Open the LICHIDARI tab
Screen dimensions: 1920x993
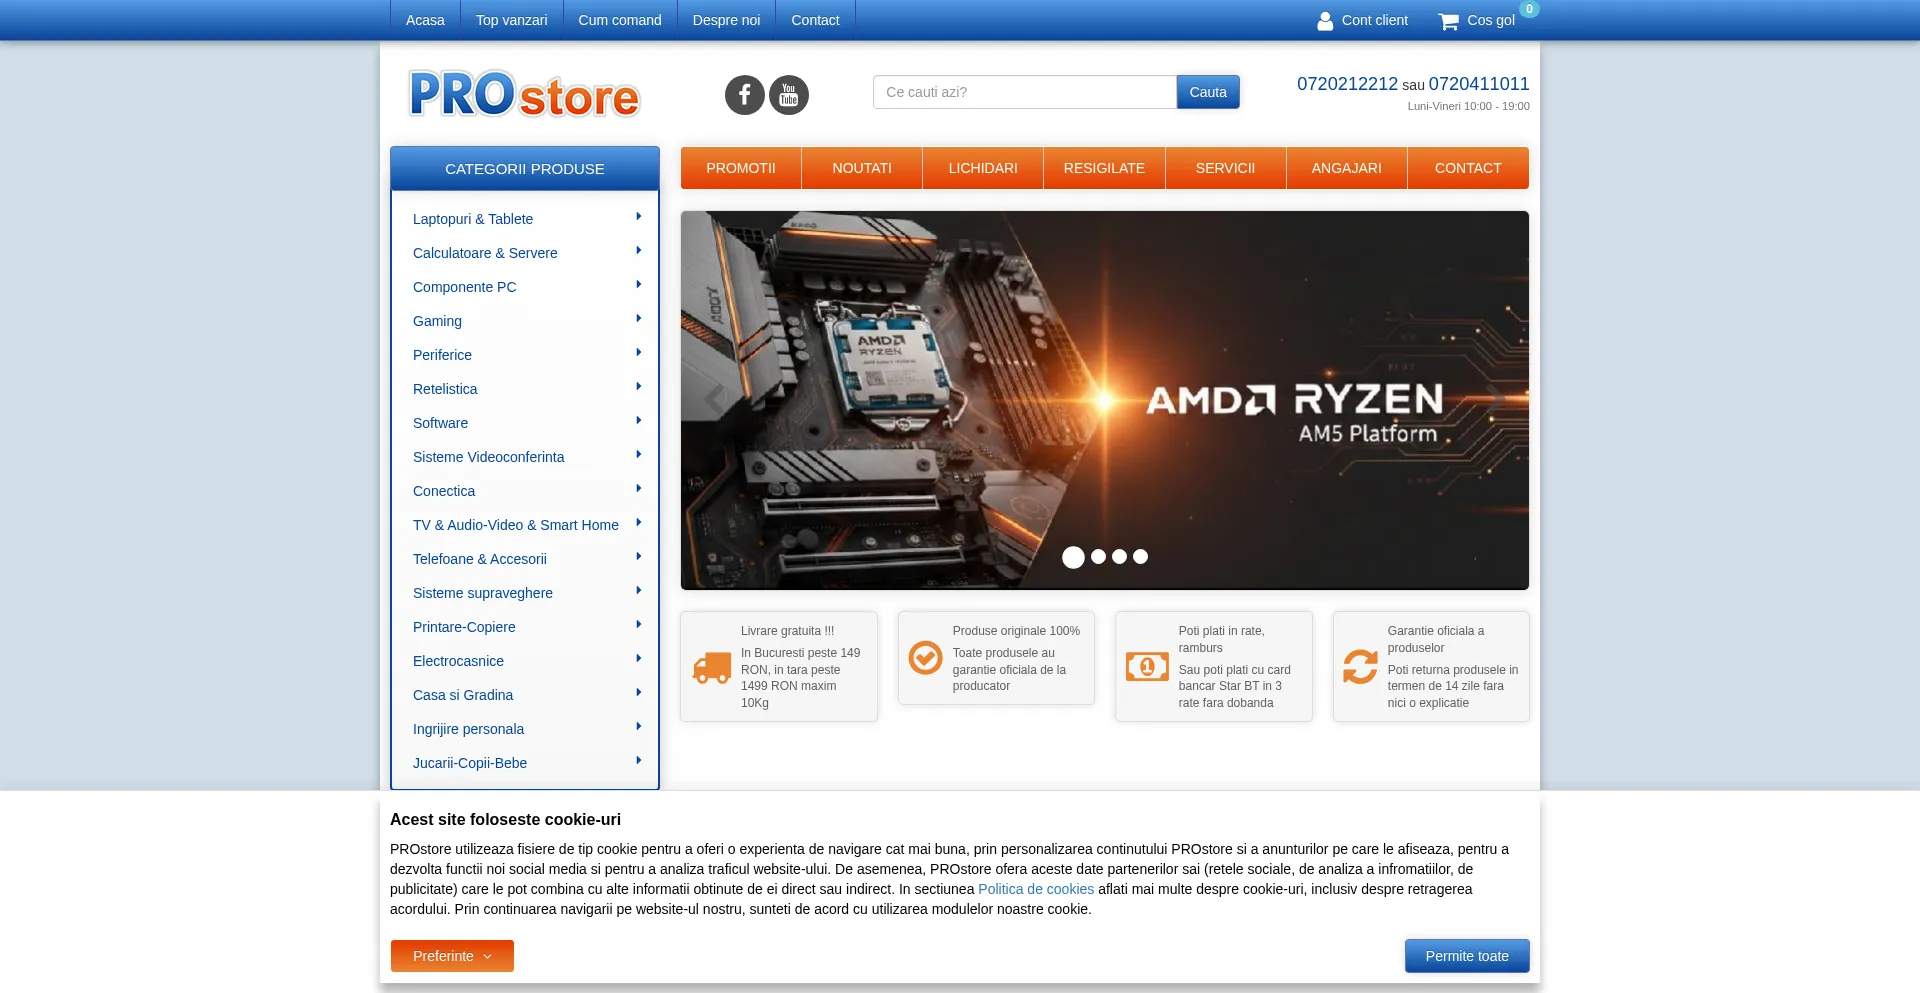click(983, 168)
